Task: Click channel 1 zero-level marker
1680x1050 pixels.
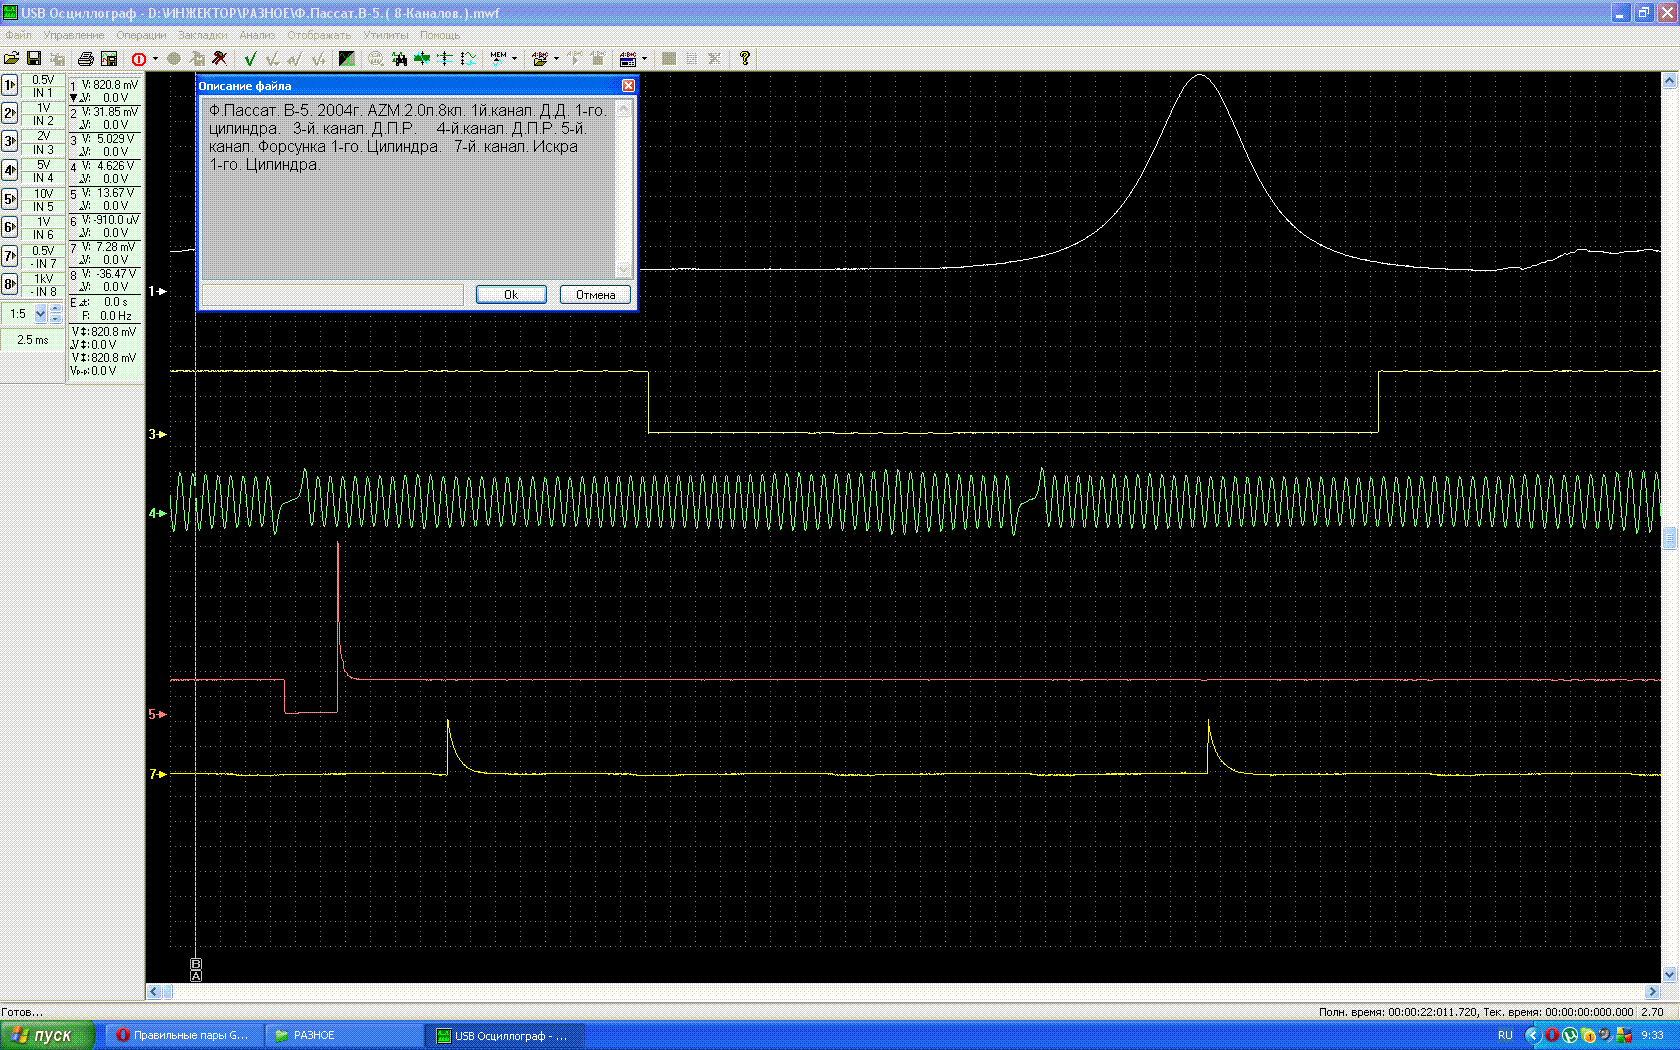Action: pyautogui.click(x=157, y=291)
